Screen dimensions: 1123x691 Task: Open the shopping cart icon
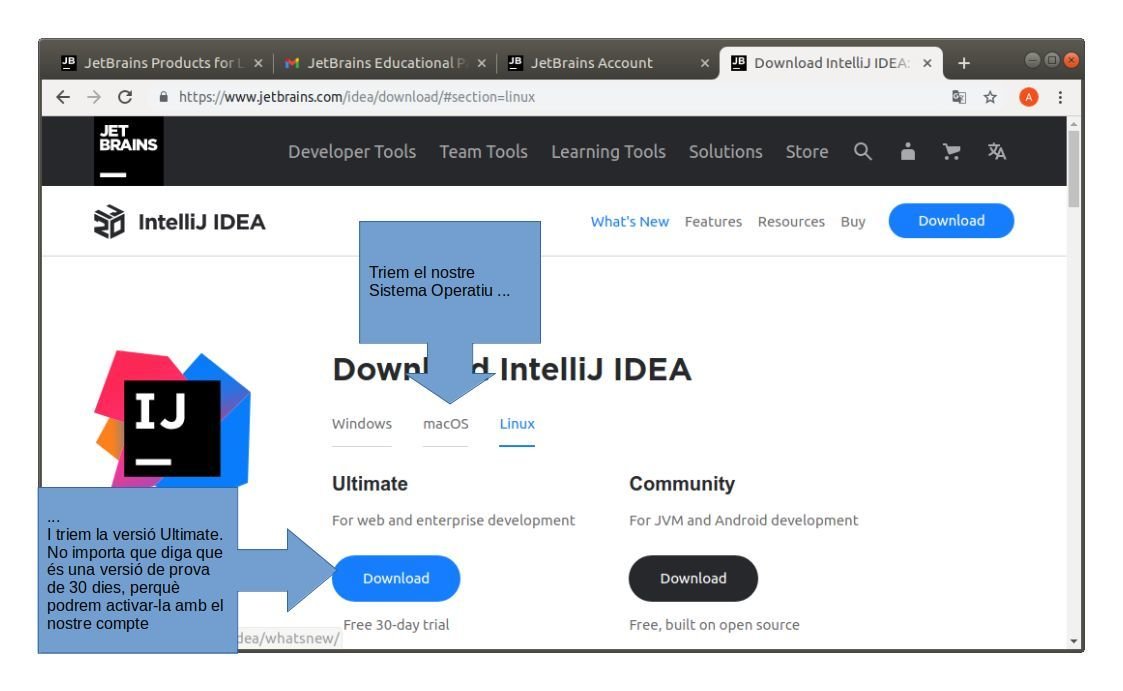tap(951, 151)
